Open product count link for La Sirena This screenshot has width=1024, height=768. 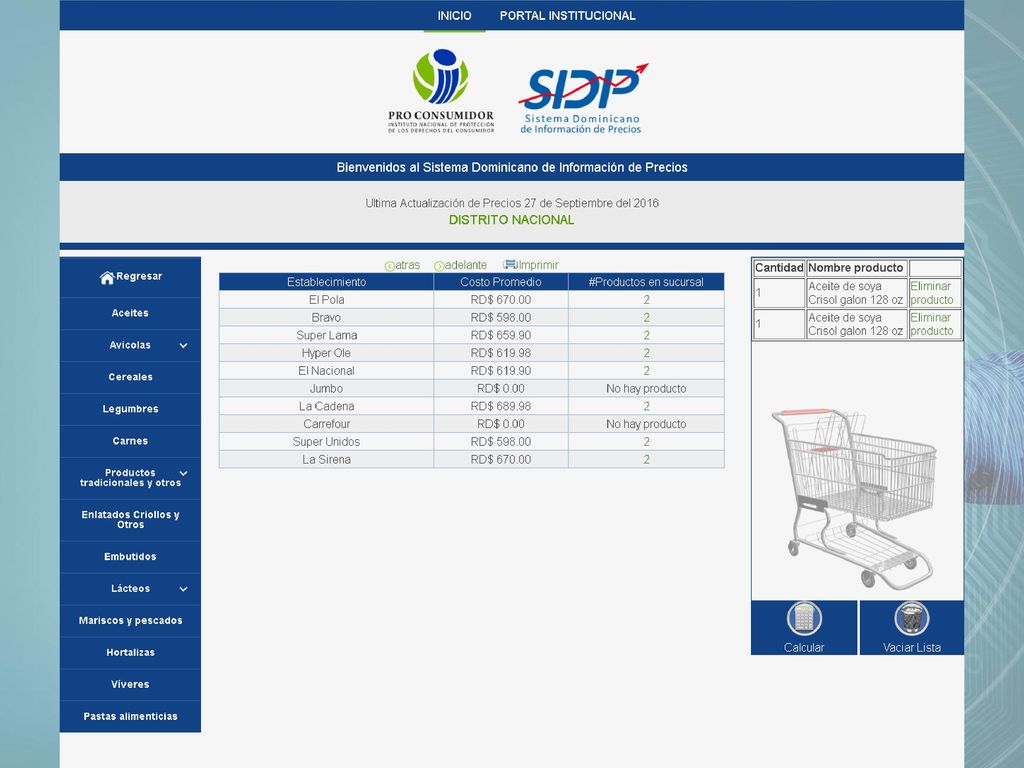647,460
